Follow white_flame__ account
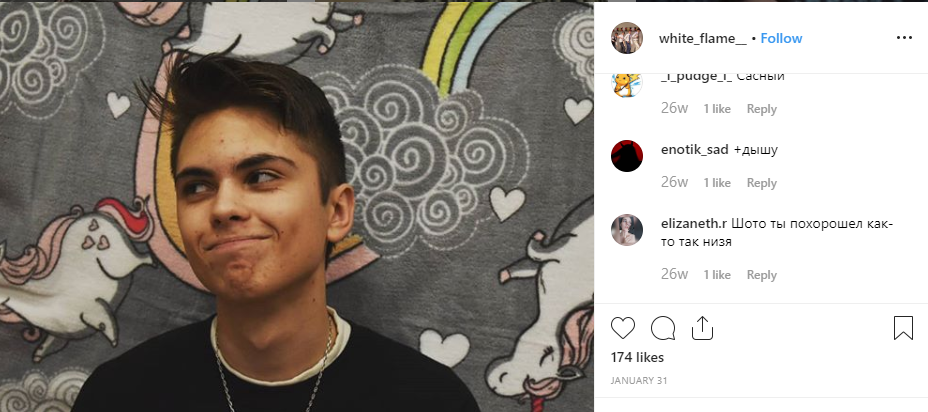 [781, 38]
